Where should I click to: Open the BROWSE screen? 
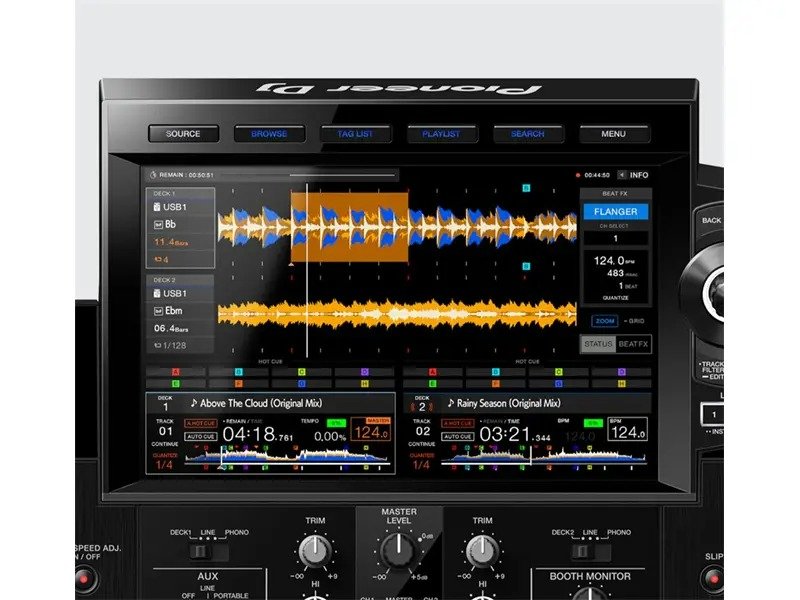pyautogui.click(x=269, y=132)
